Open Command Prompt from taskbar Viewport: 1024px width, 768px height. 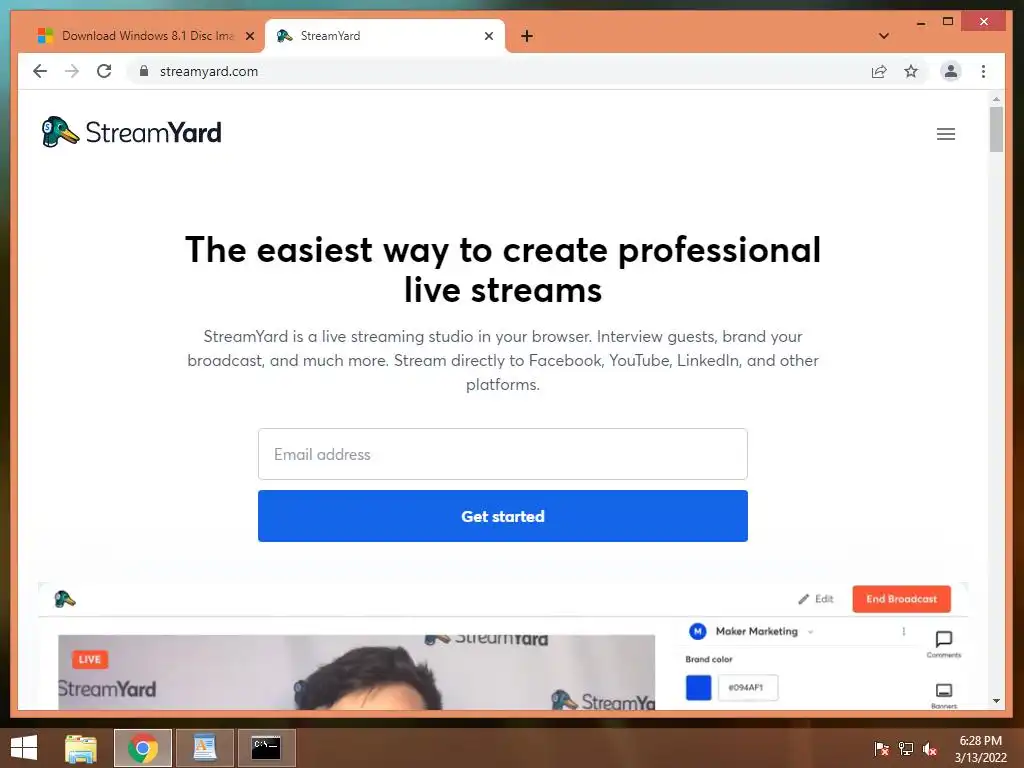tap(266, 748)
